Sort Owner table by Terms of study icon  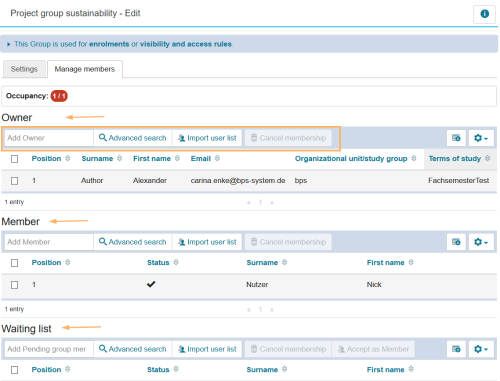pyautogui.click(x=487, y=158)
